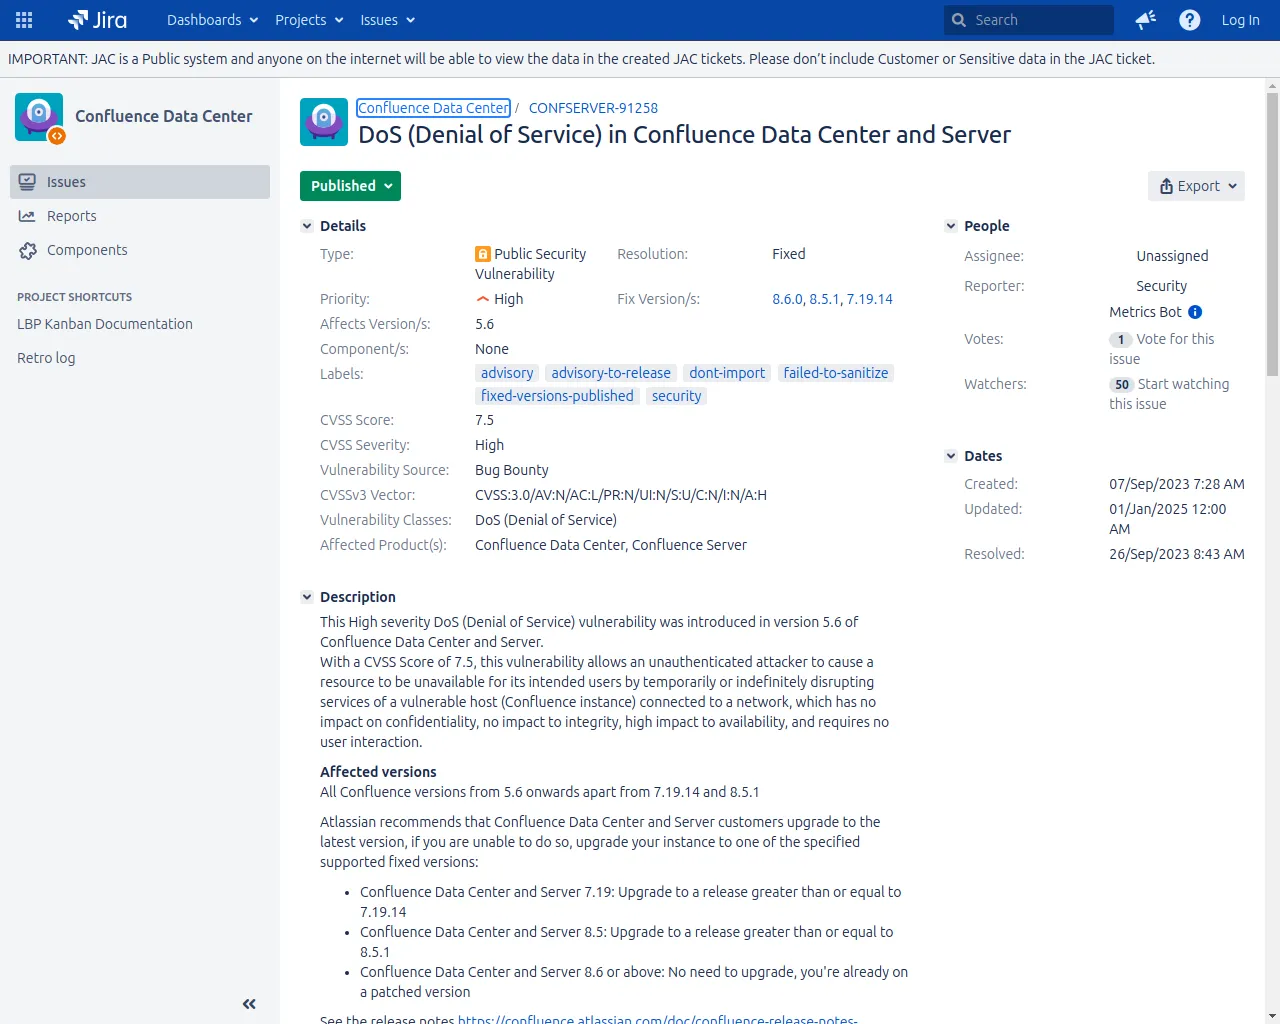
Task: Collapse the Dates section
Action: pyautogui.click(x=951, y=456)
